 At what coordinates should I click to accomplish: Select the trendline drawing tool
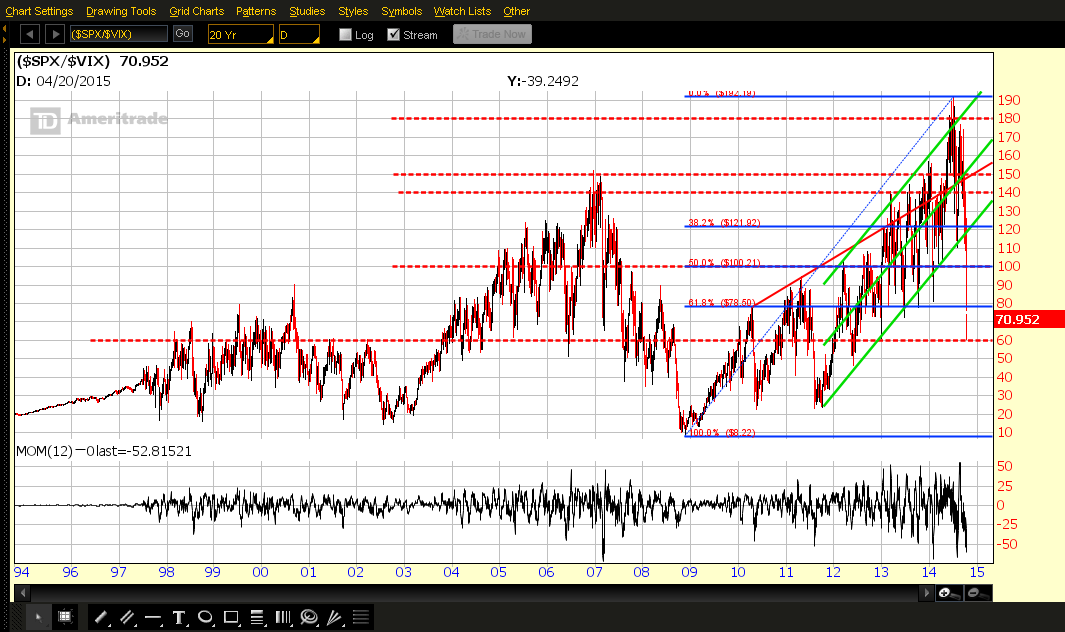[101, 617]
